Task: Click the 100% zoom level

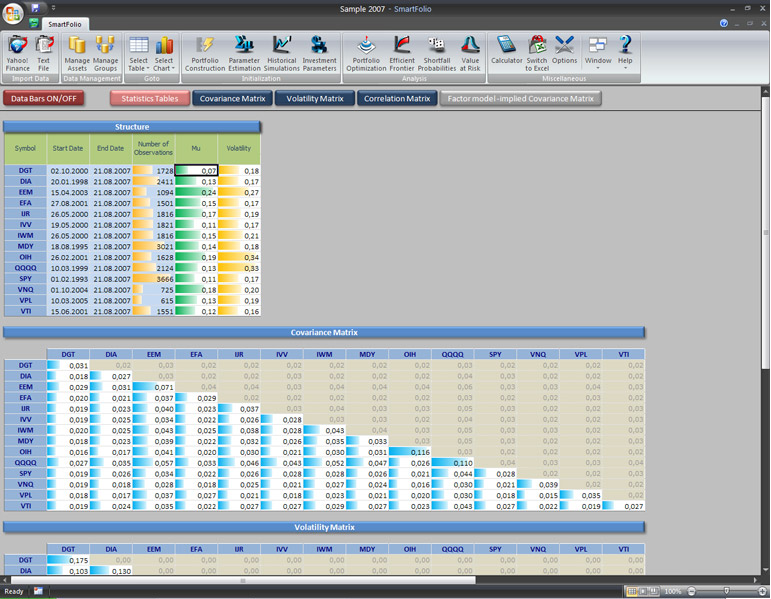Action: 672,591
